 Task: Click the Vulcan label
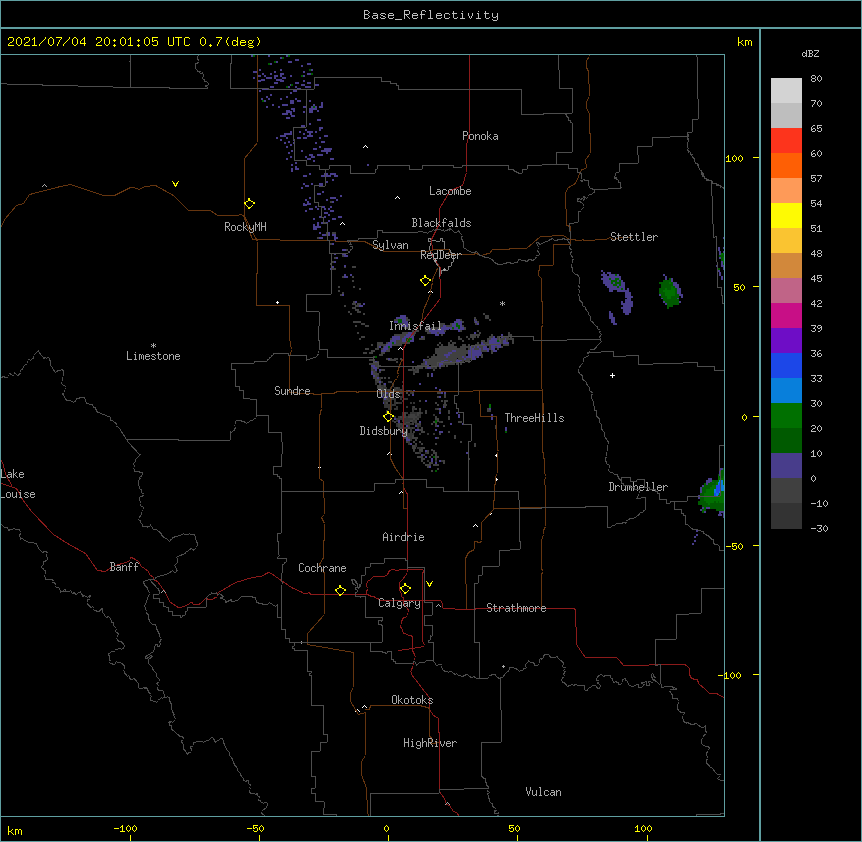543,792
